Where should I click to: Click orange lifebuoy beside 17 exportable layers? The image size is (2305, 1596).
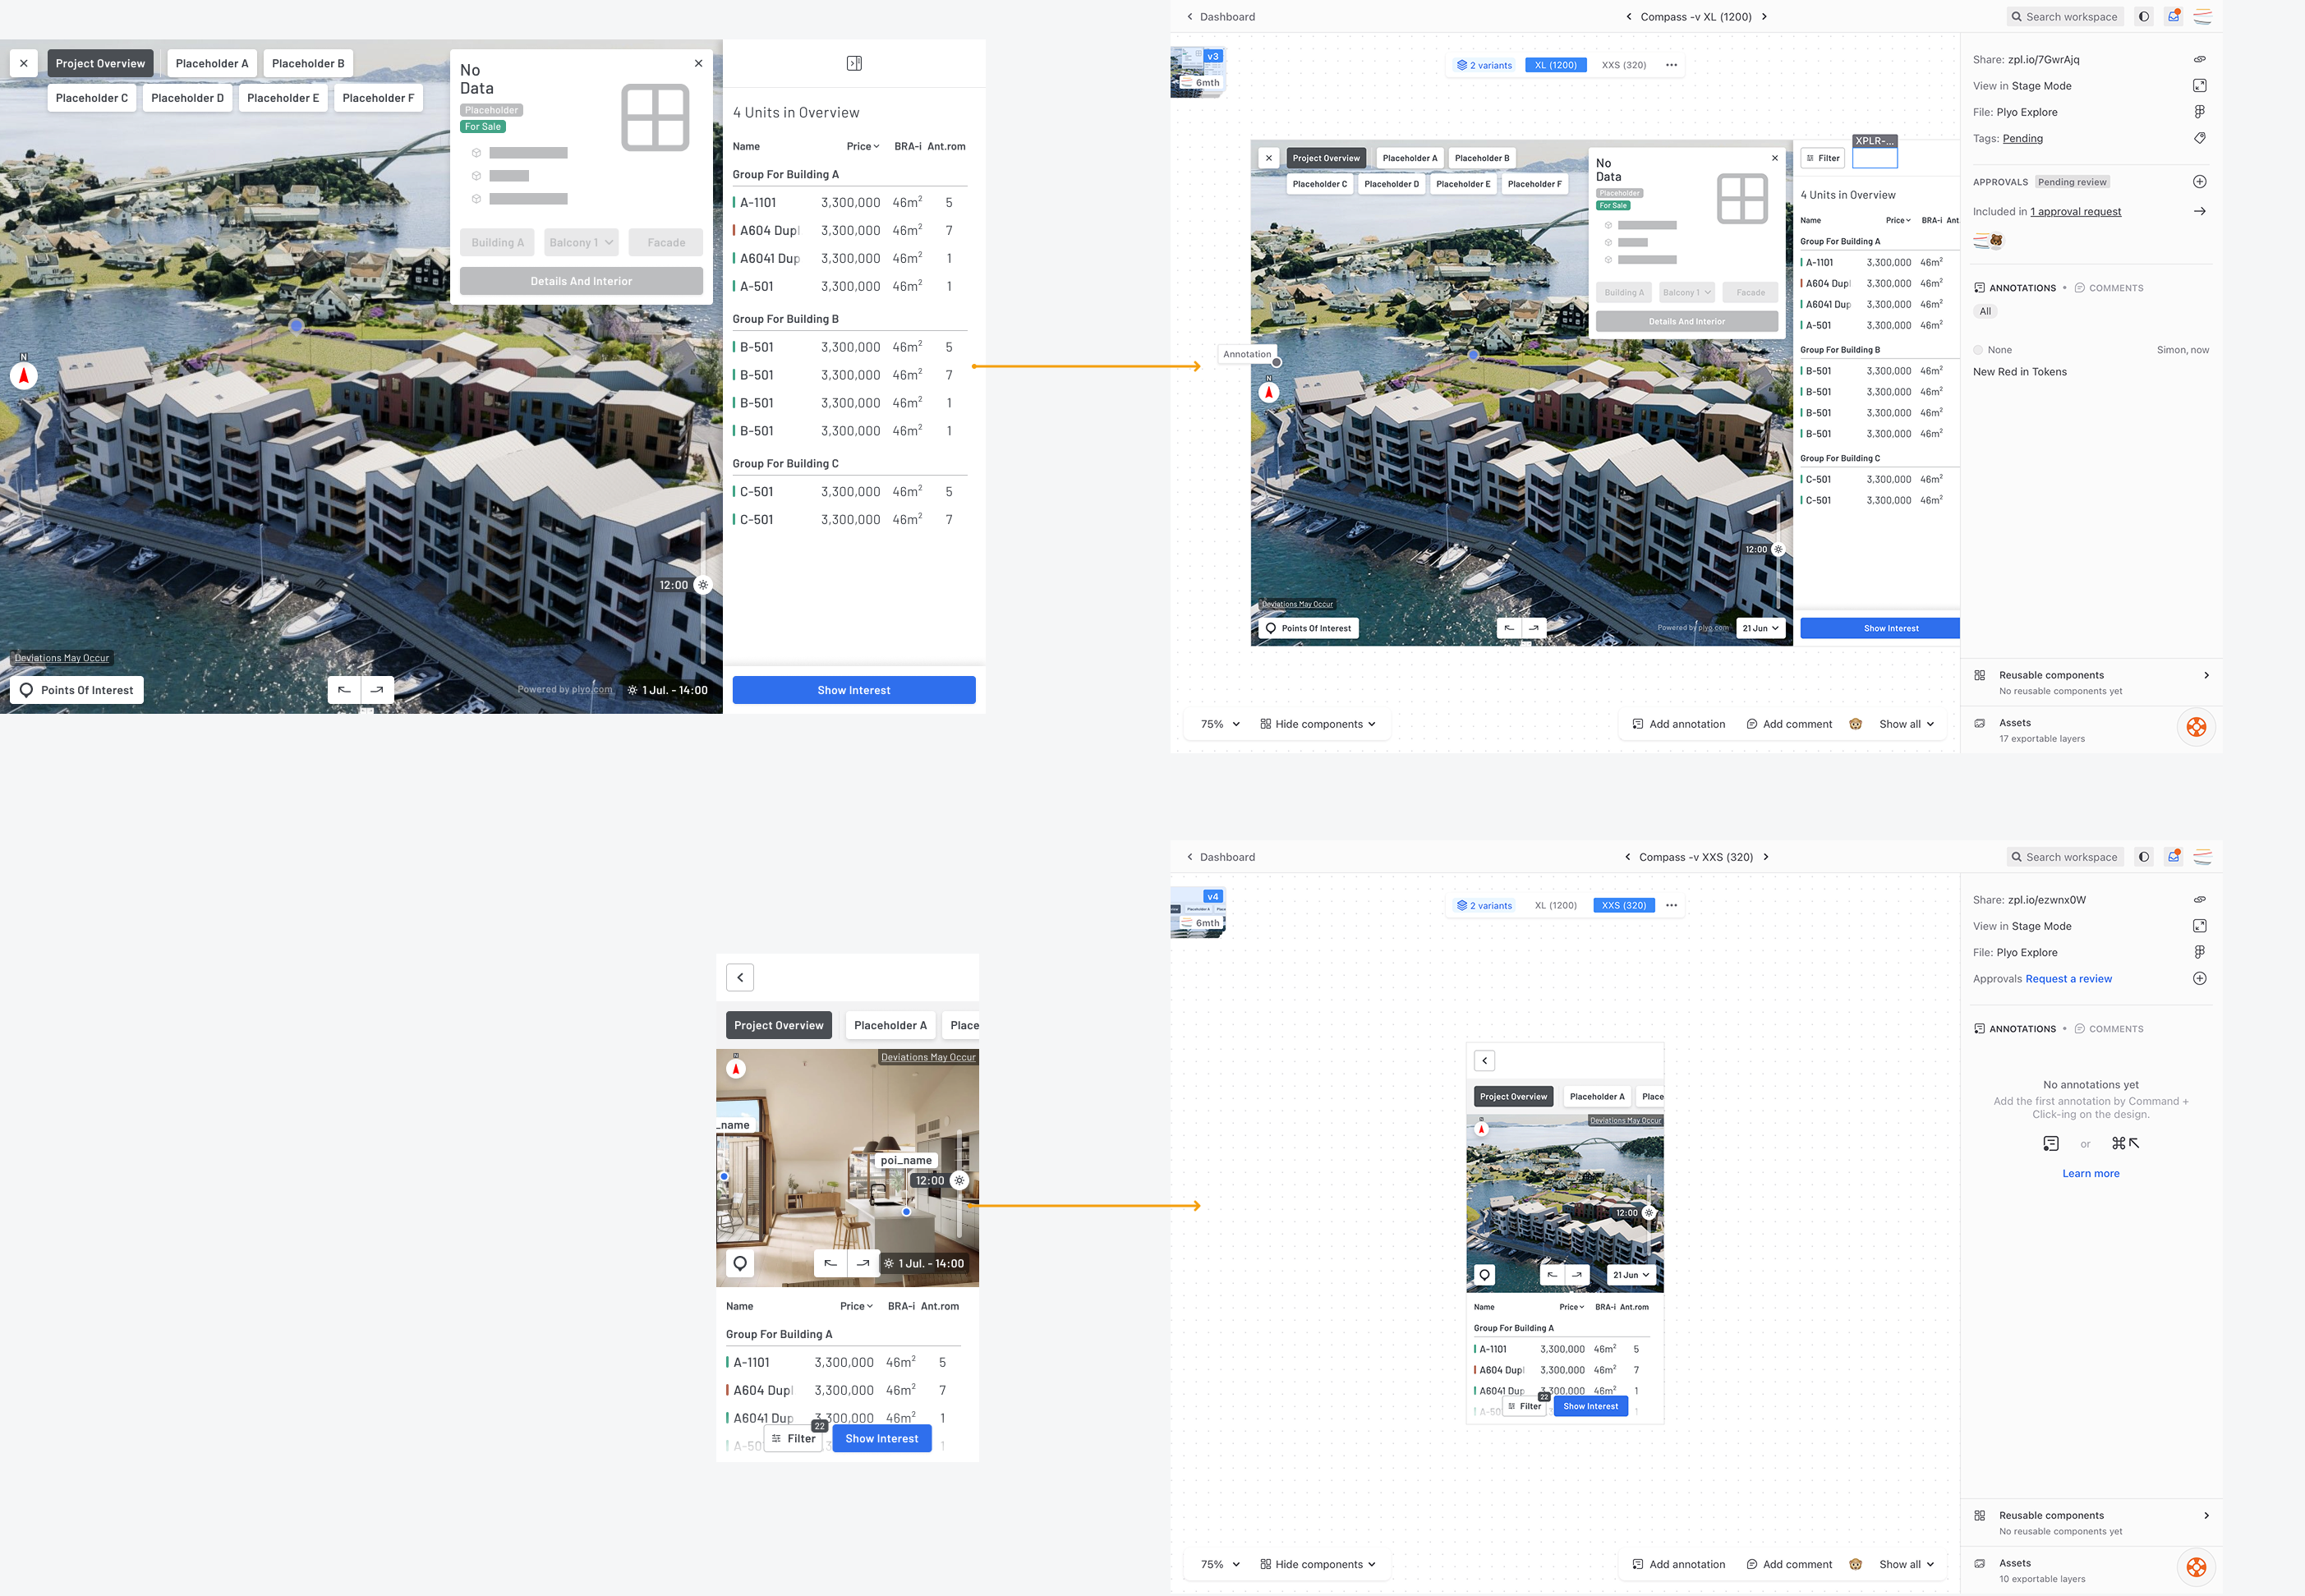(x=2196, y=727)
